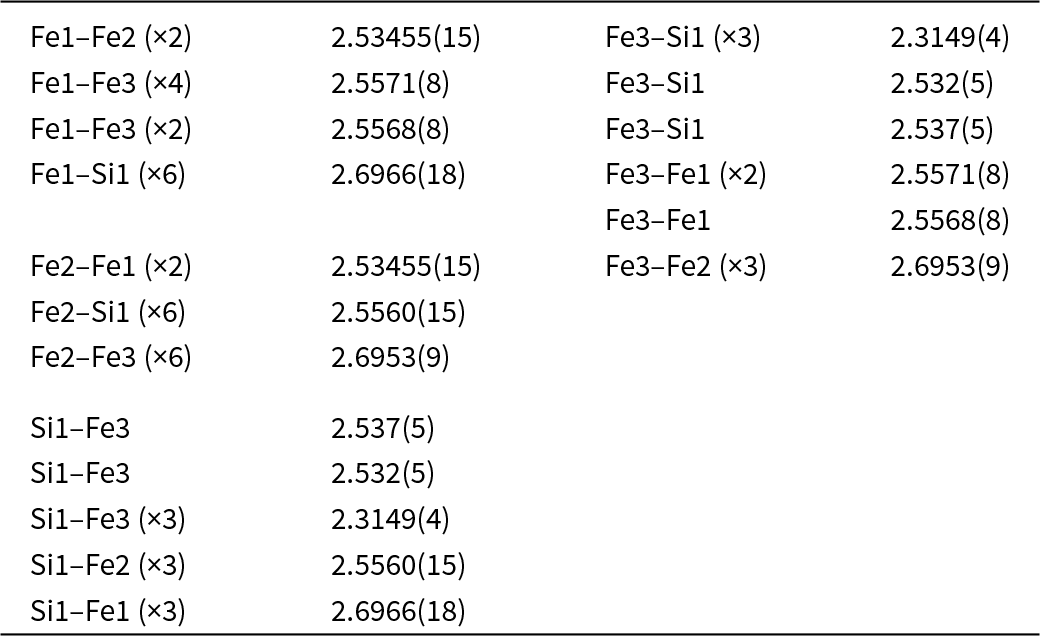The height and width of the screenshot is (636, 1040).
Task: Click the 2.6966(18) value beside Fe1–Si1 (×6)
Action: 398,175
